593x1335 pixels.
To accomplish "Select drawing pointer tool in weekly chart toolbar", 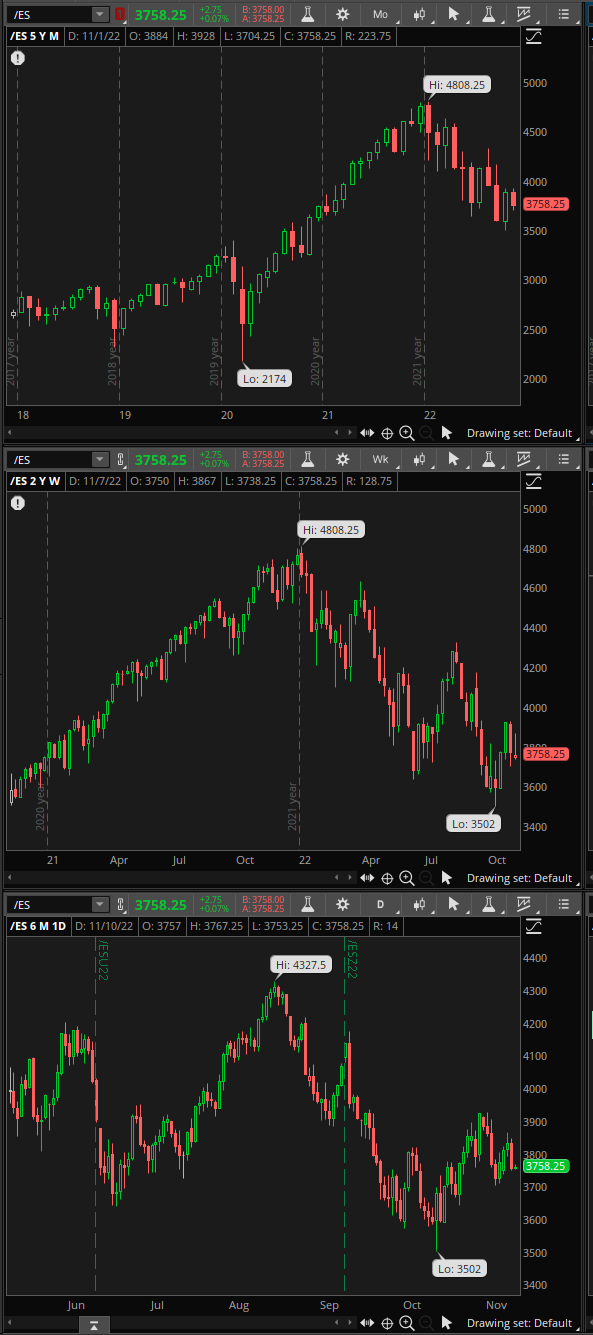I will [454, 459].
